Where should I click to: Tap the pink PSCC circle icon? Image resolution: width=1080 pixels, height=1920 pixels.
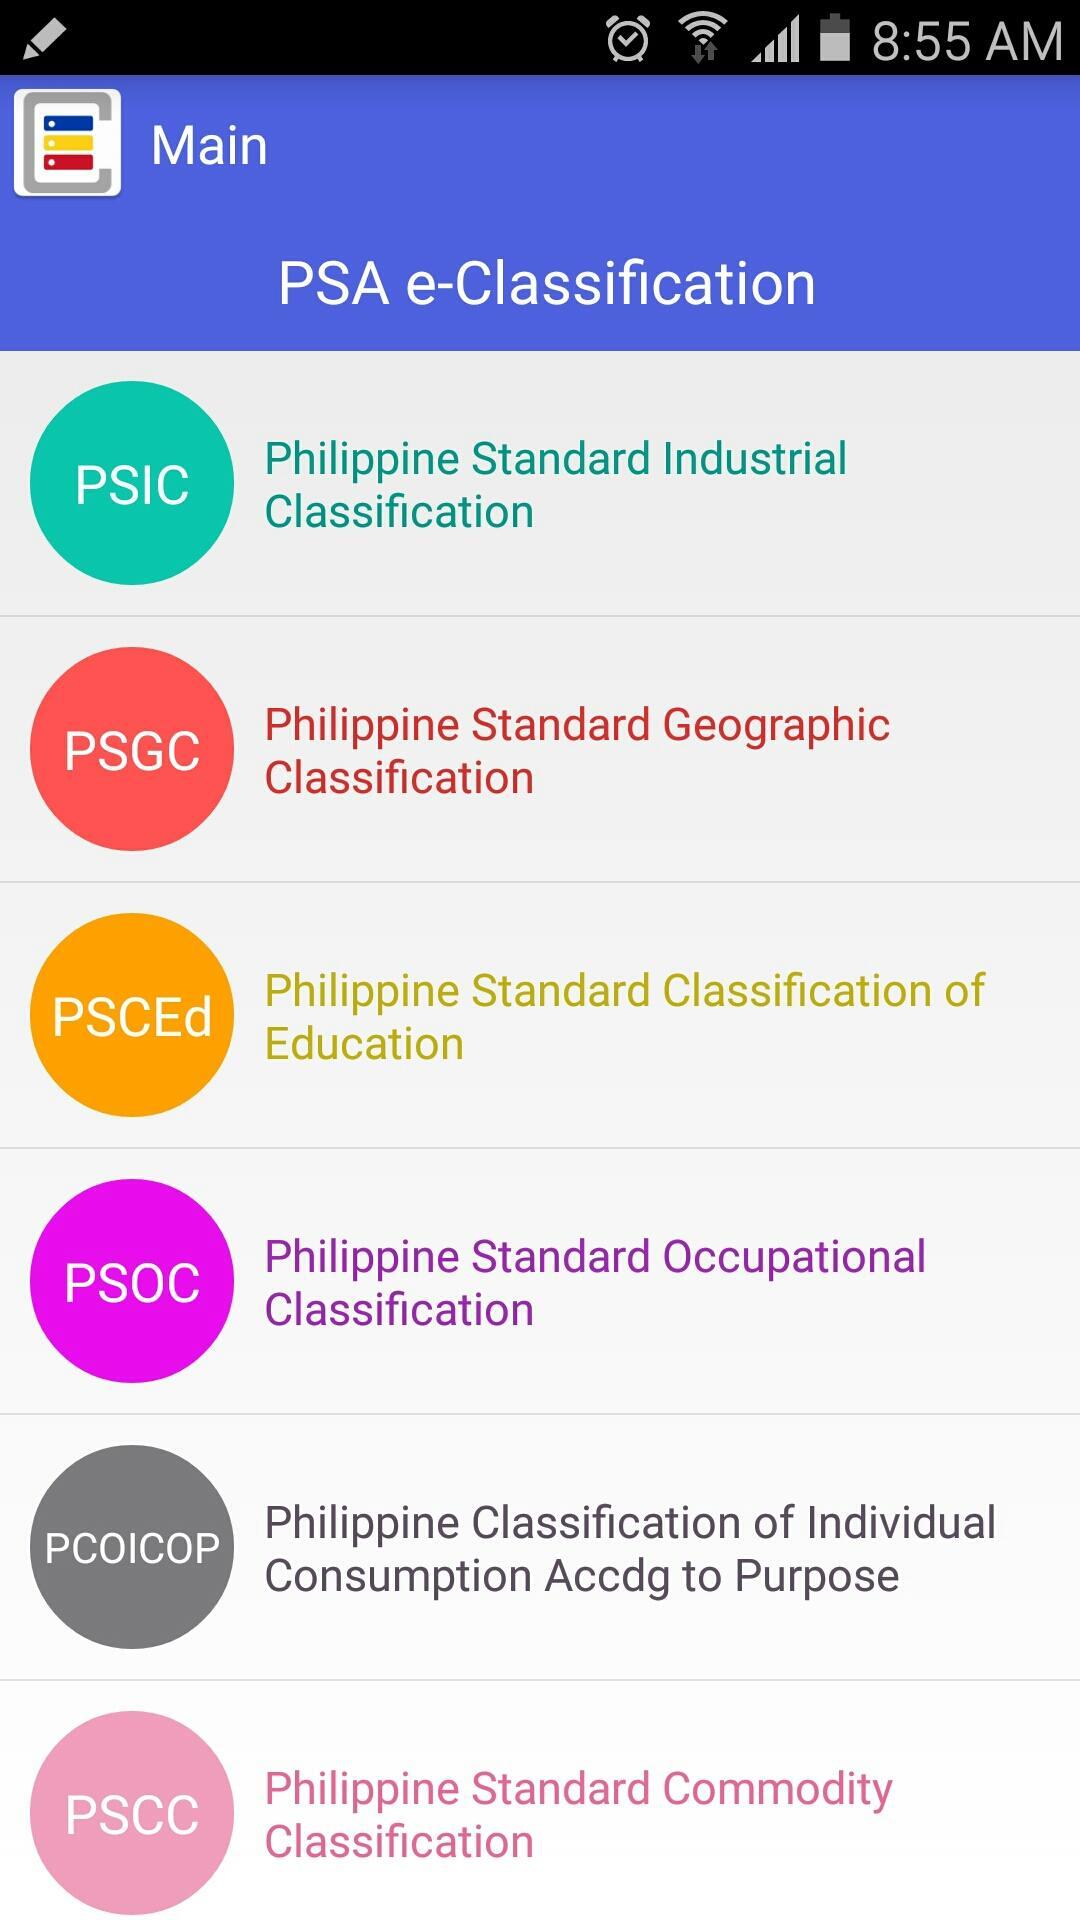132,1813
